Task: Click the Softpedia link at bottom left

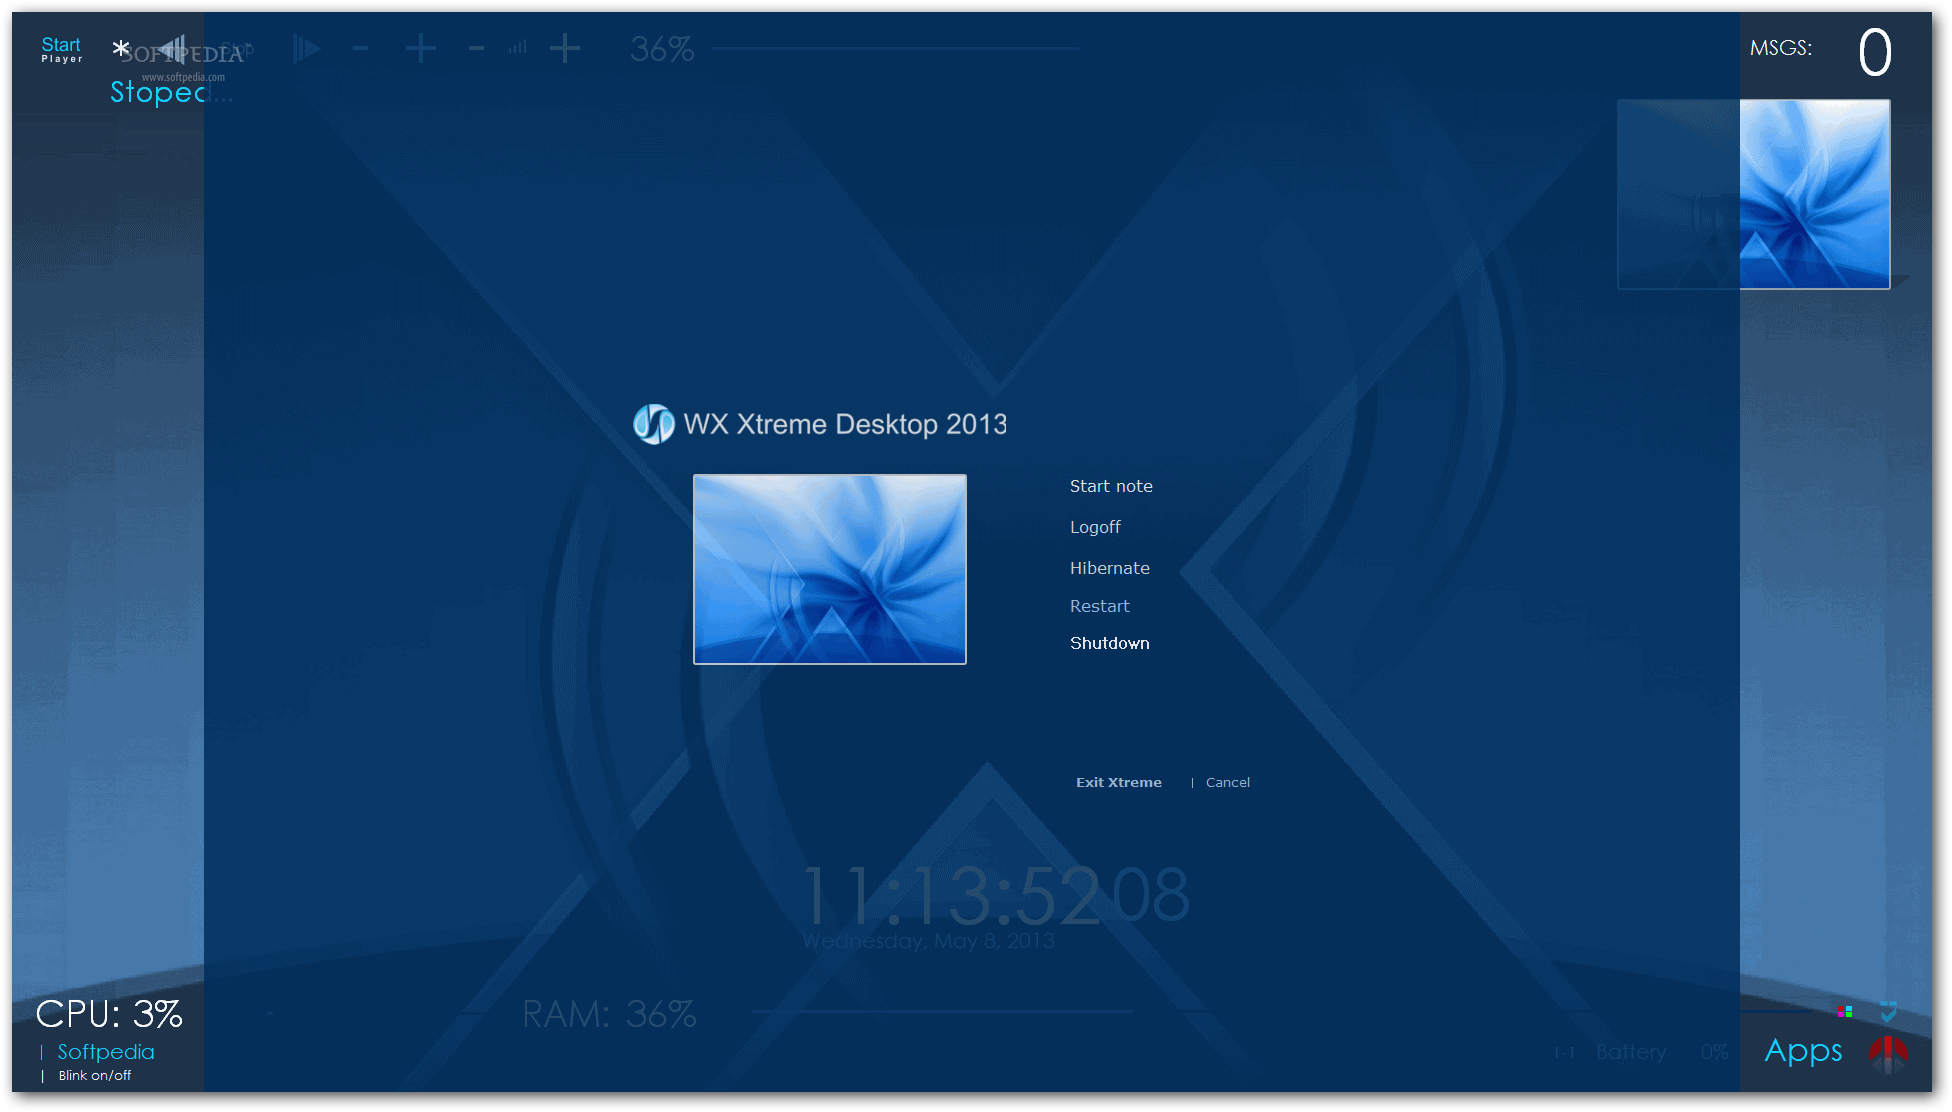Action: click(x=105, y=1052)
